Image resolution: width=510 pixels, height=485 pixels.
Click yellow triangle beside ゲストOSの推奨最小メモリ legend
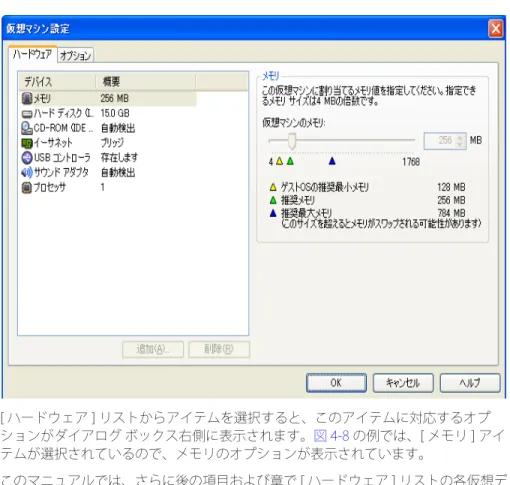273,187
